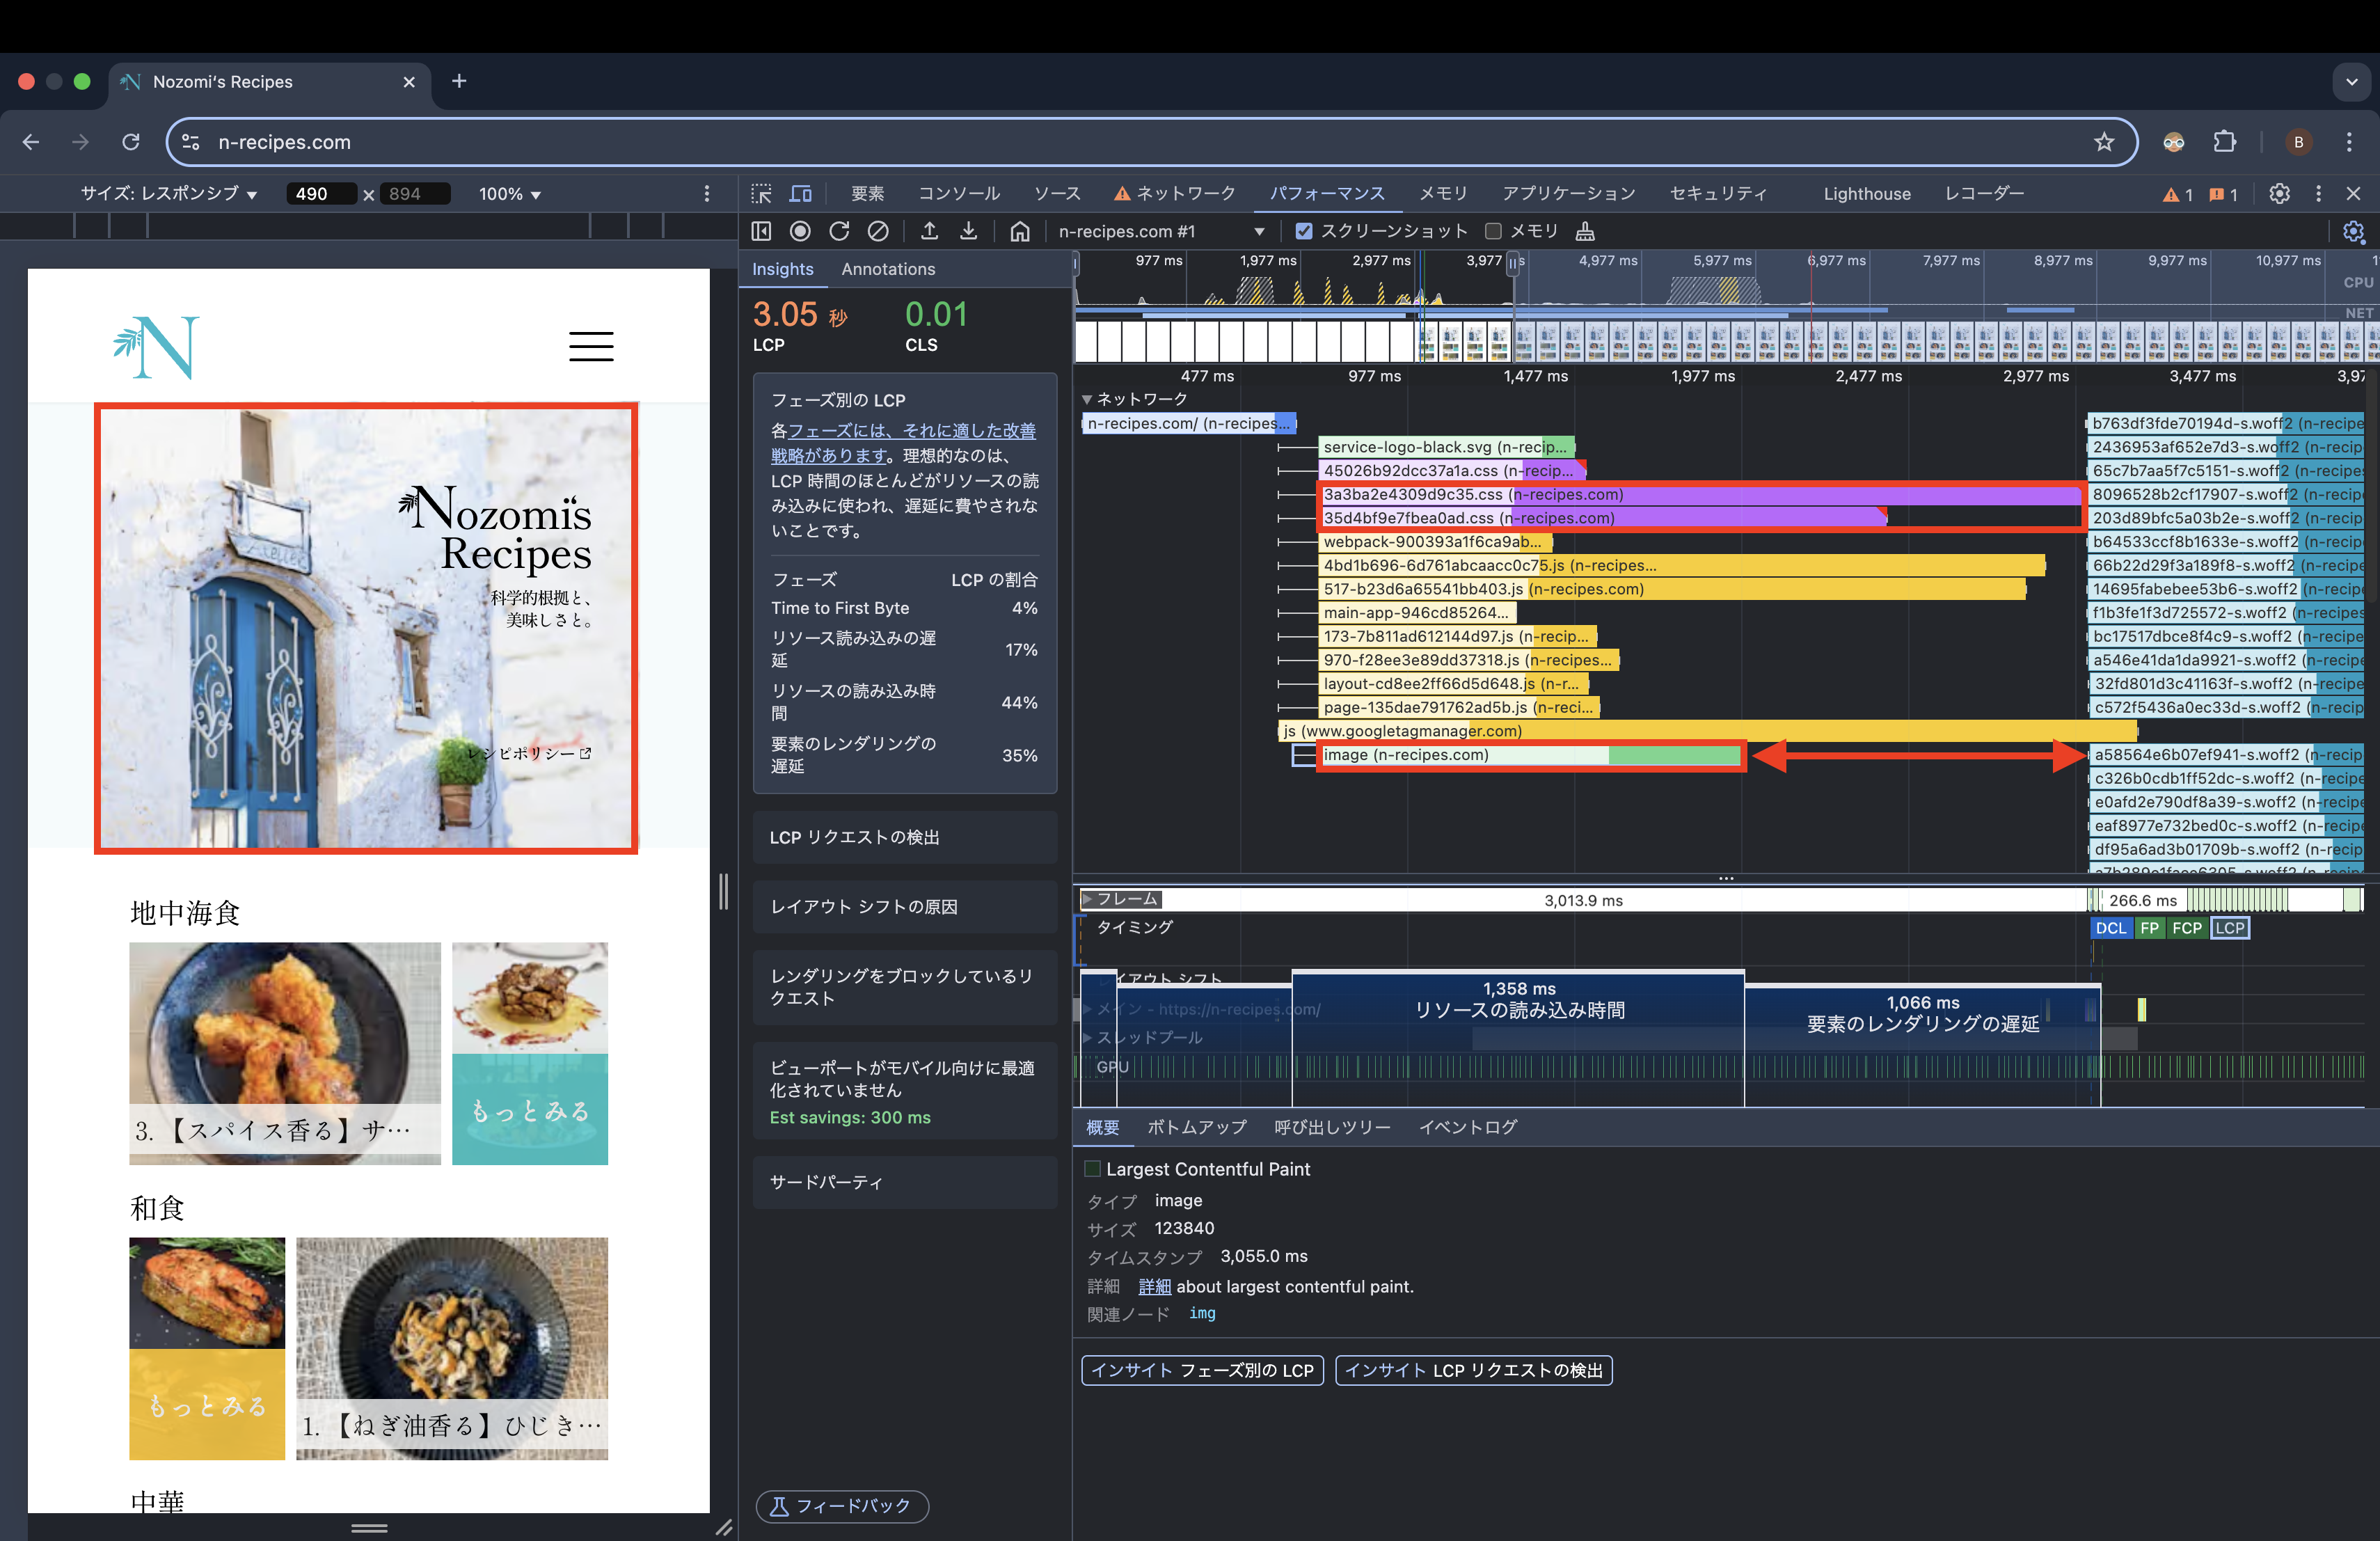Screen dimensions: 2380x1541
Task: Follow the 詳細 link about LCP
Action: click(x=1154, y=1286)
